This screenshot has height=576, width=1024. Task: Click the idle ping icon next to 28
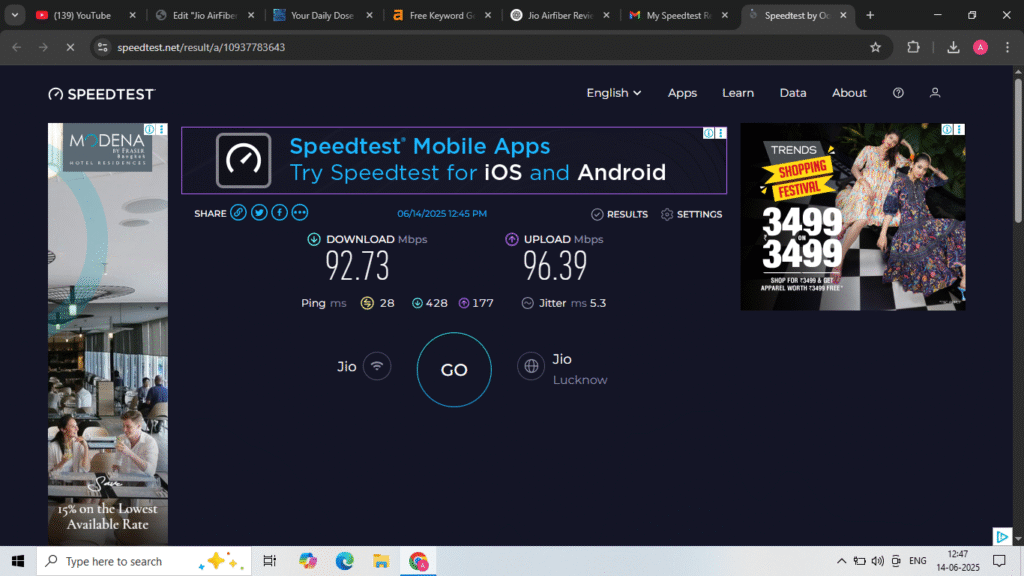(x=367, y=303)
